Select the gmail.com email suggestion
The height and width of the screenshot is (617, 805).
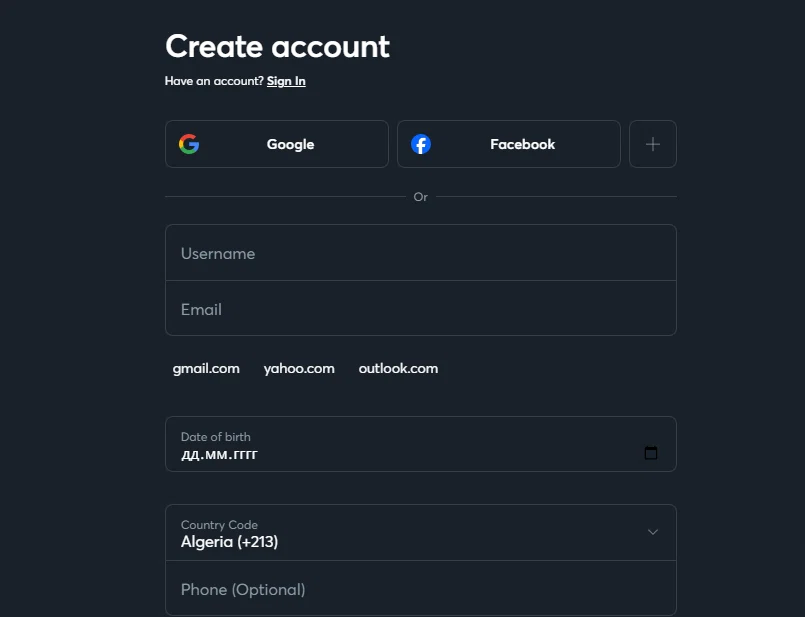206,369
